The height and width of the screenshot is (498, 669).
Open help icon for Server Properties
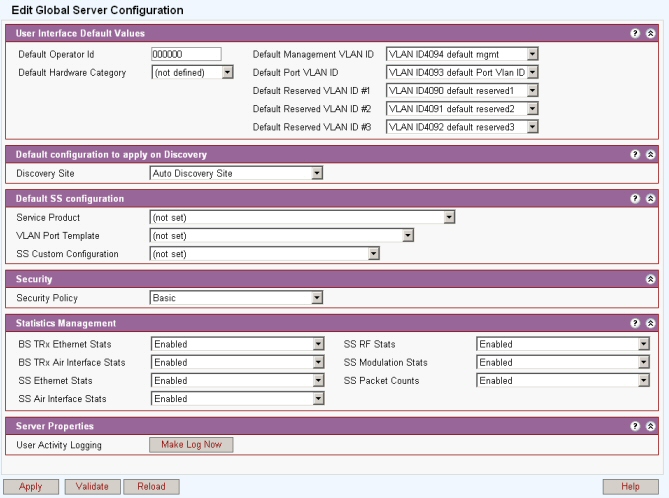(x=635, y=426)
